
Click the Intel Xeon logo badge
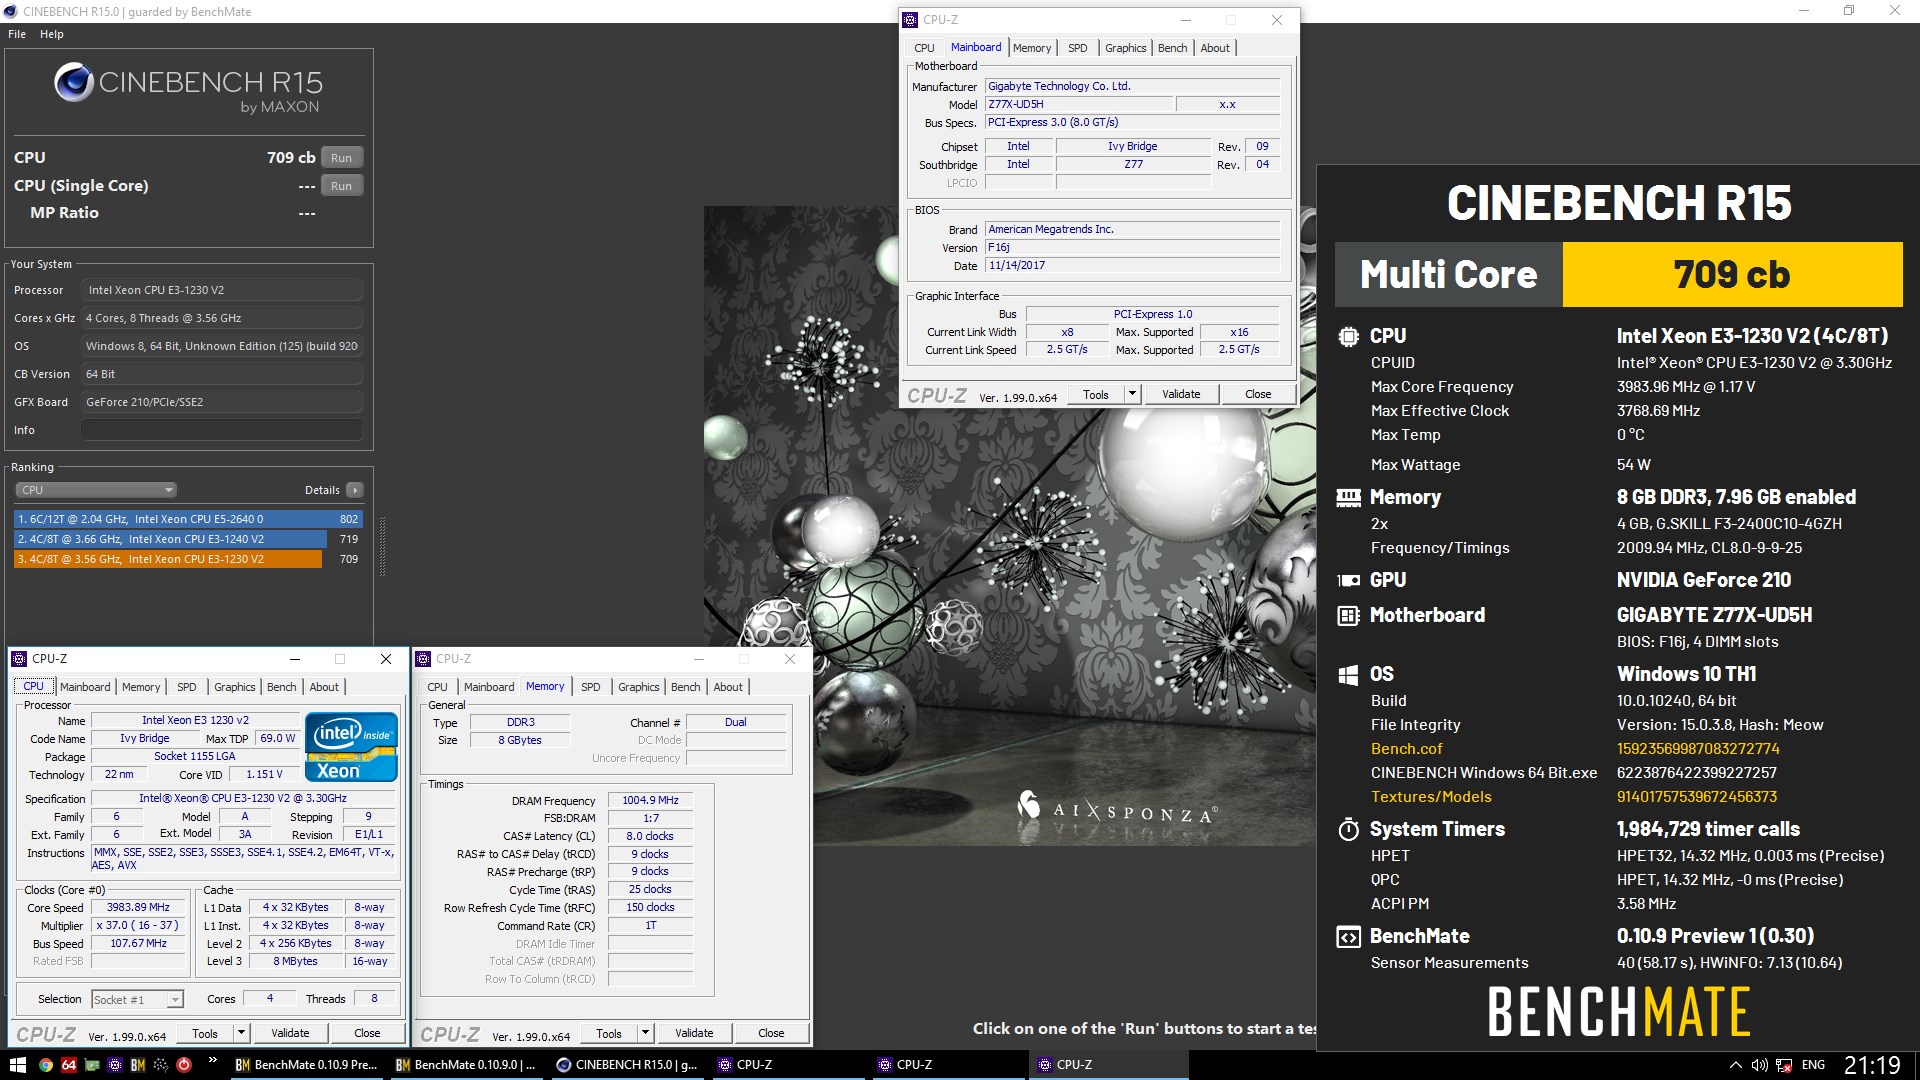click(351, 747)
